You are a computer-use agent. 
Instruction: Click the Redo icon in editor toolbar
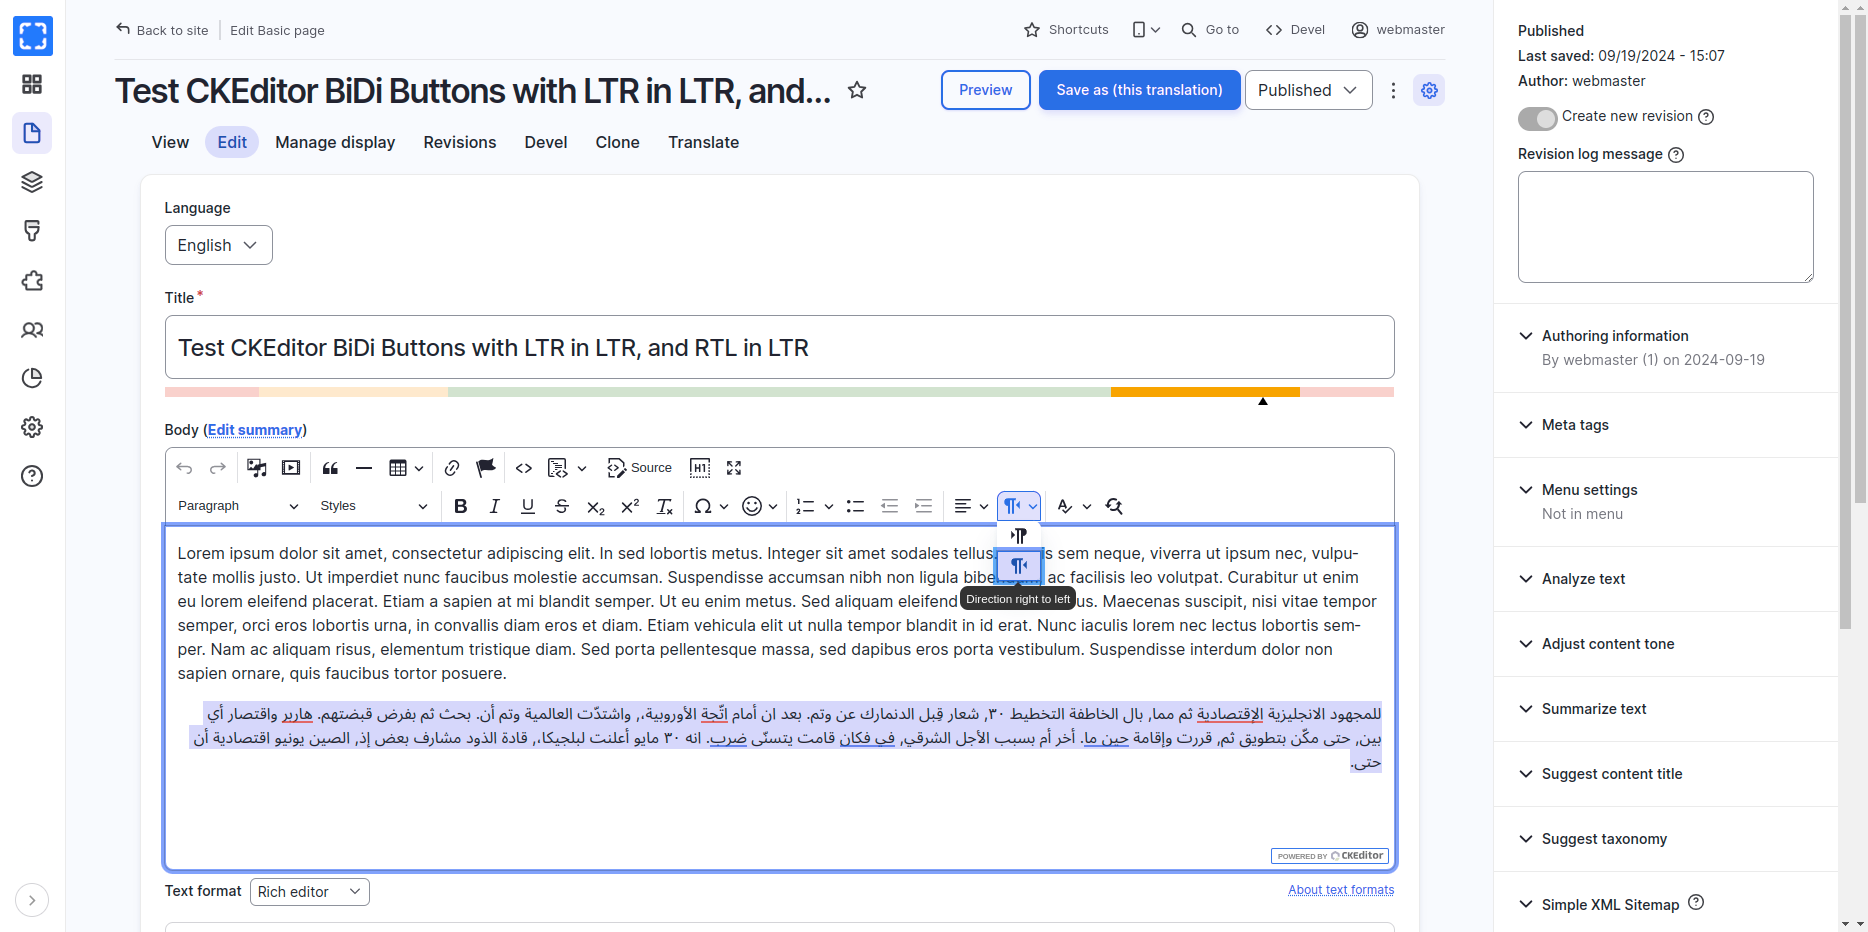pos(218,468)
